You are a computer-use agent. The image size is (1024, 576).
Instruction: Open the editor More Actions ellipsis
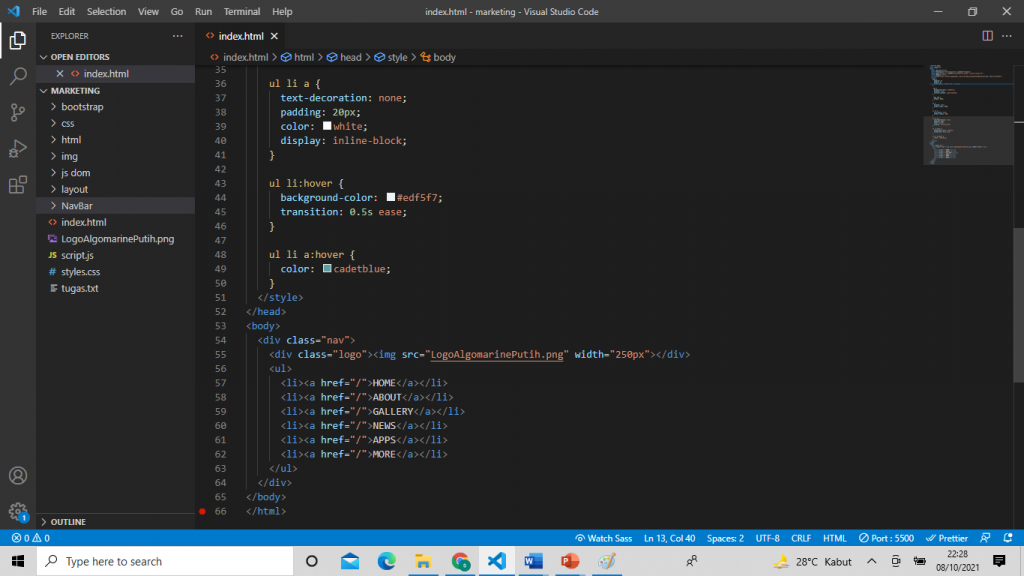1007,36
